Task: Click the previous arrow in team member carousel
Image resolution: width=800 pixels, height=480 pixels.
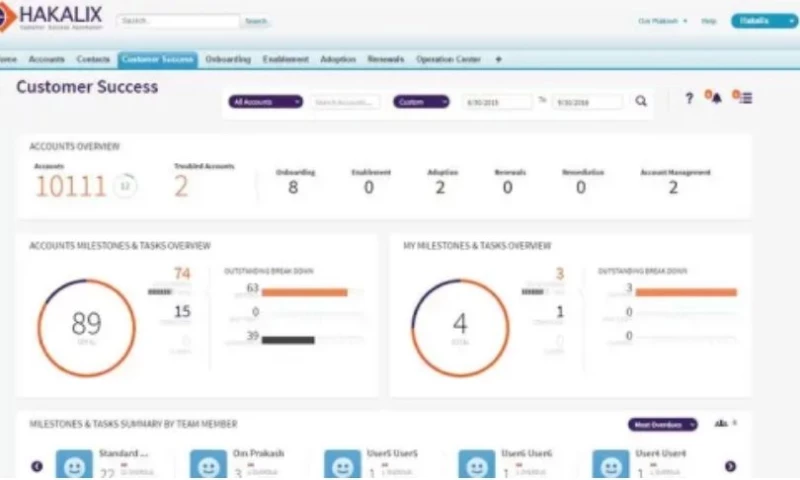Action: tap(37, 465)
